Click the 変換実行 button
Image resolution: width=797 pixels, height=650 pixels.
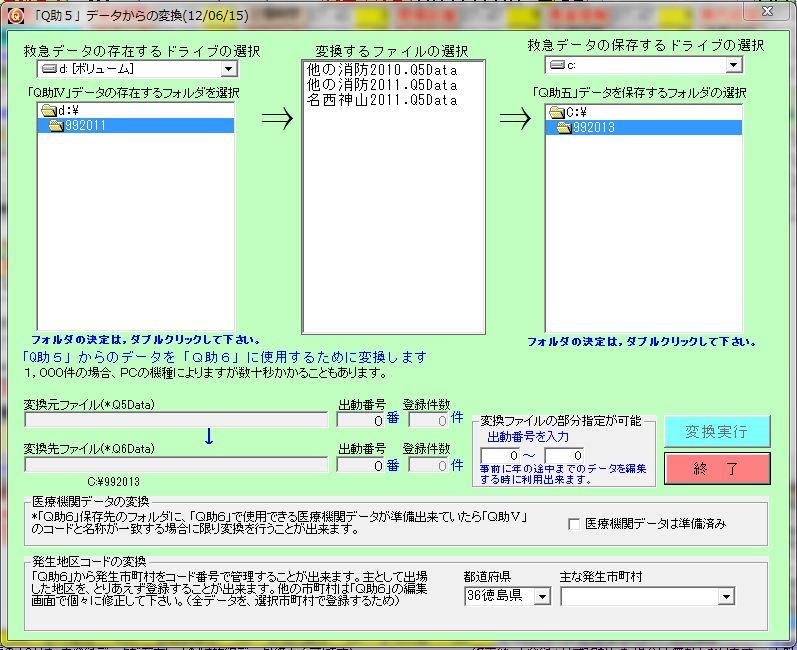(717, 431)
